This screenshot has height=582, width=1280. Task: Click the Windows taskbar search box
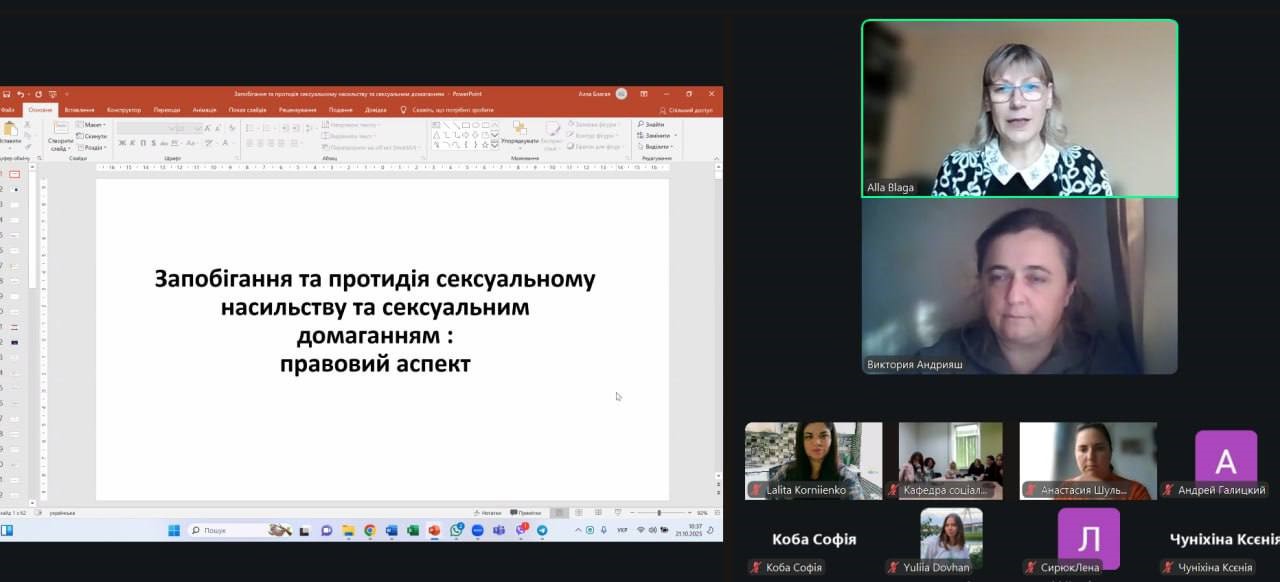pos(225,530)
